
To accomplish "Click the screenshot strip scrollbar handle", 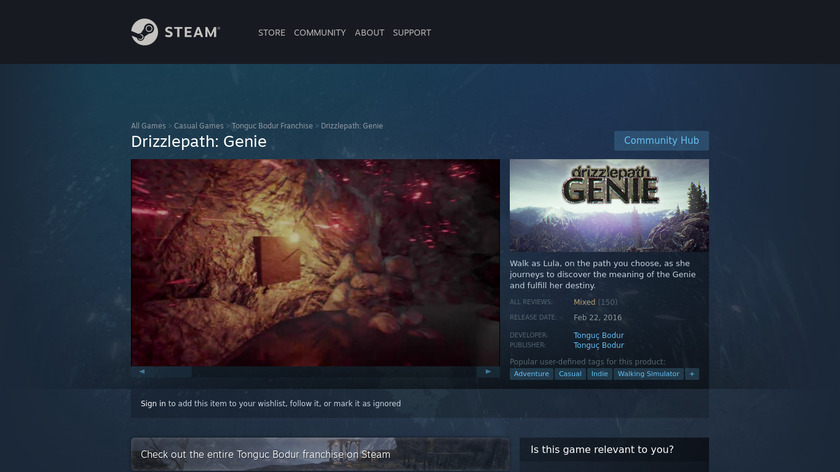I will 173,372.
